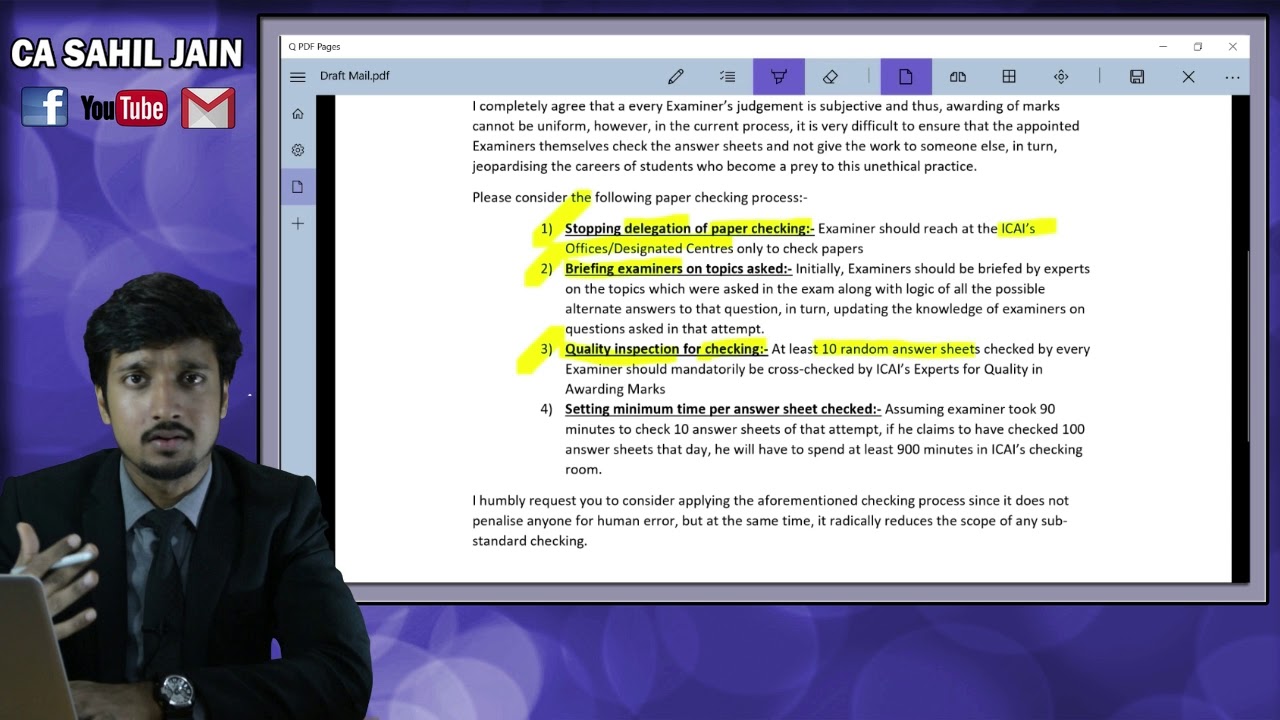Click heading "Briefing examiners on topics asked:-"
1280x720 pixels.
pos(678,269)
